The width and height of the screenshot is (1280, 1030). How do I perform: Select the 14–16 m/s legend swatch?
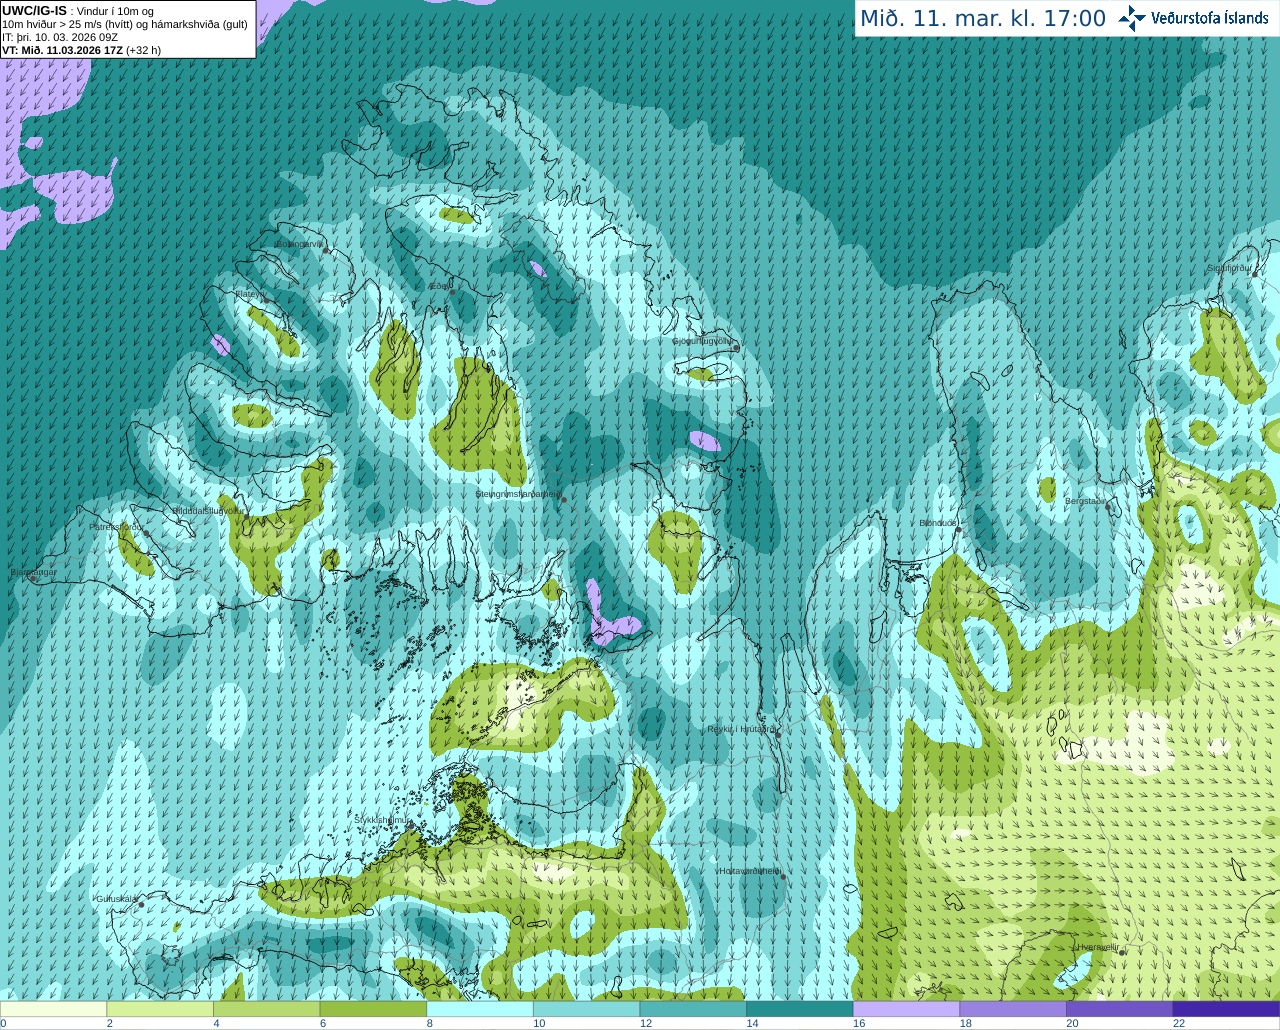[x=800, y=1009]
